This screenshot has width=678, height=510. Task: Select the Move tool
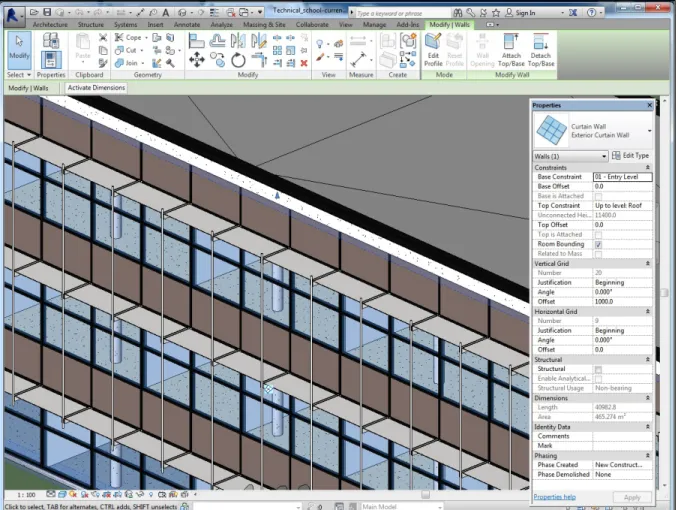click(x=197, y=60)
